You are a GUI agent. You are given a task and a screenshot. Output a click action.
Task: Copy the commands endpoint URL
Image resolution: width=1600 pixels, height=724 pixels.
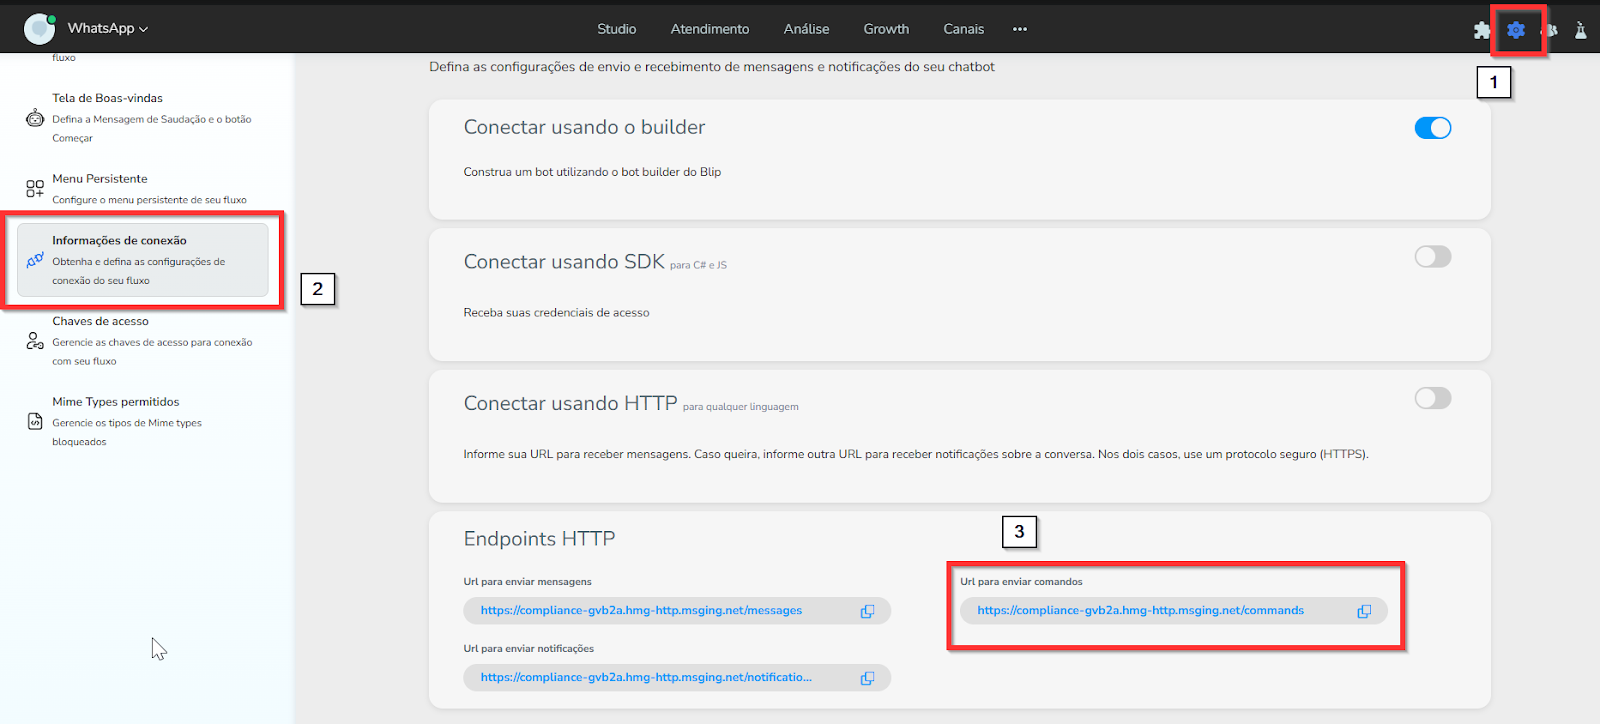coord(1364,611)
